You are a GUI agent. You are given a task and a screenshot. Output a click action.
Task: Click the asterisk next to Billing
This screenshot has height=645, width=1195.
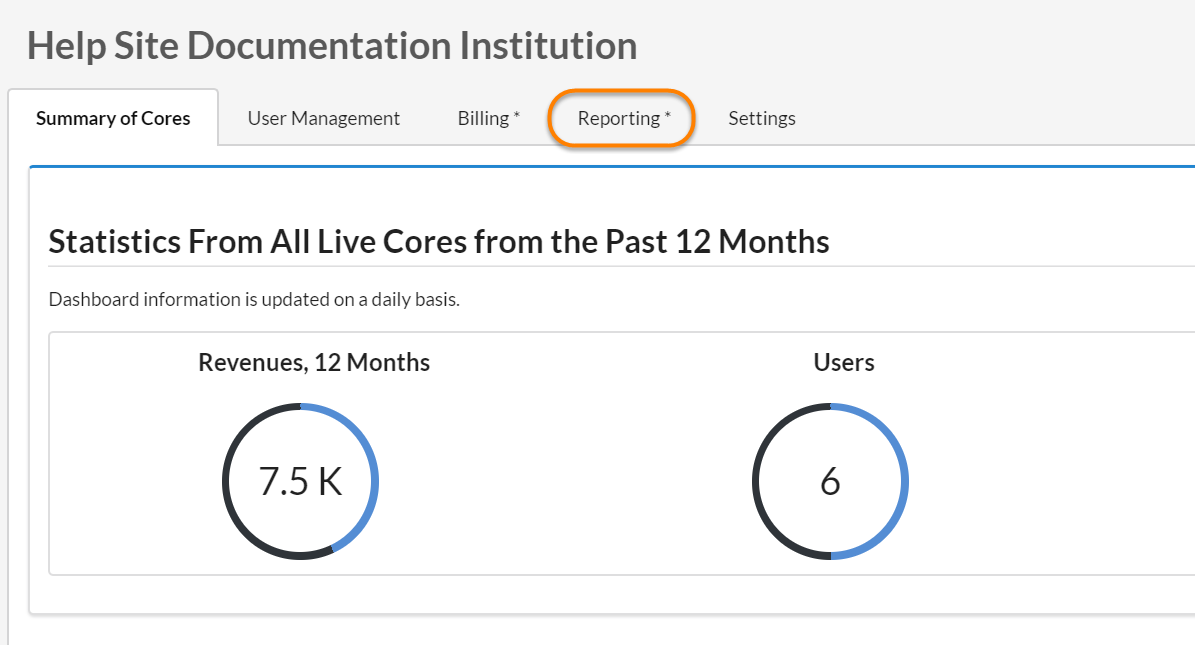(517, 117)
